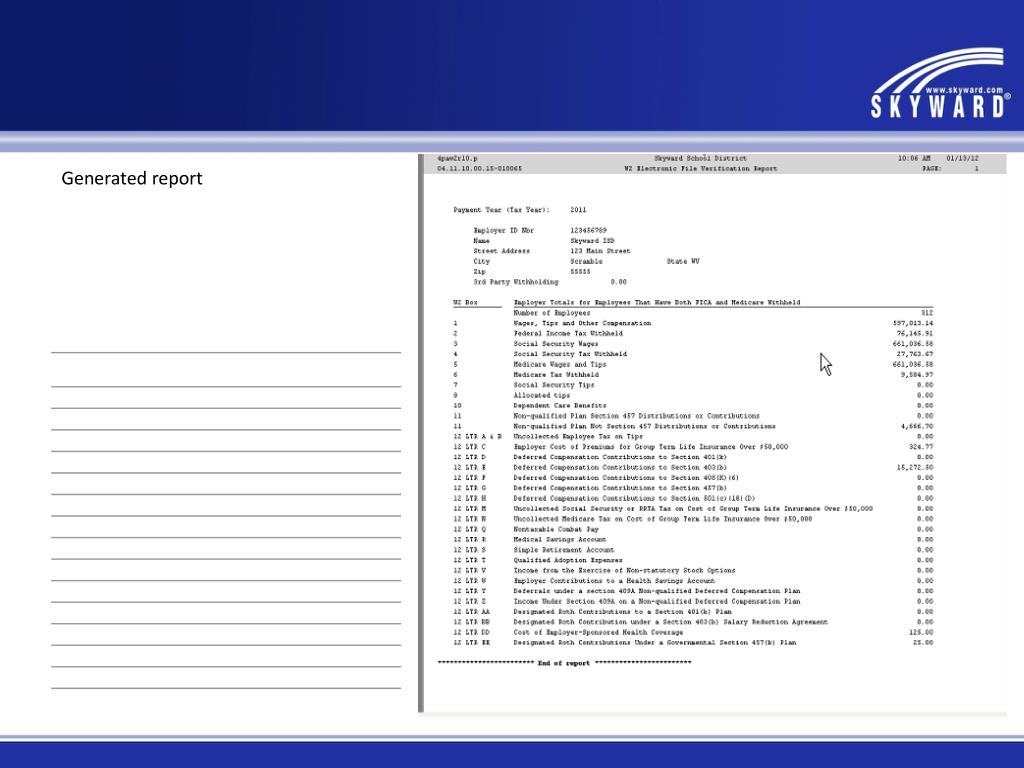Click the amount '4,666.70'

(x=917, y=426)
